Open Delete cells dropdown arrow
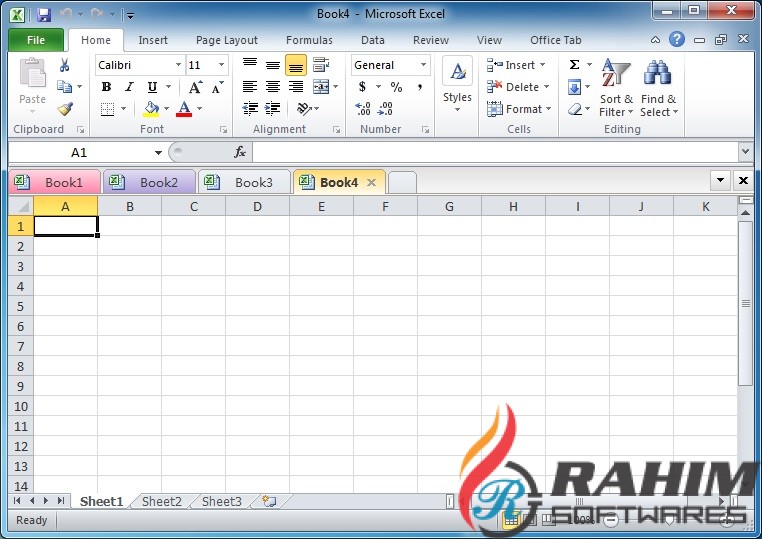 point(546,87)
